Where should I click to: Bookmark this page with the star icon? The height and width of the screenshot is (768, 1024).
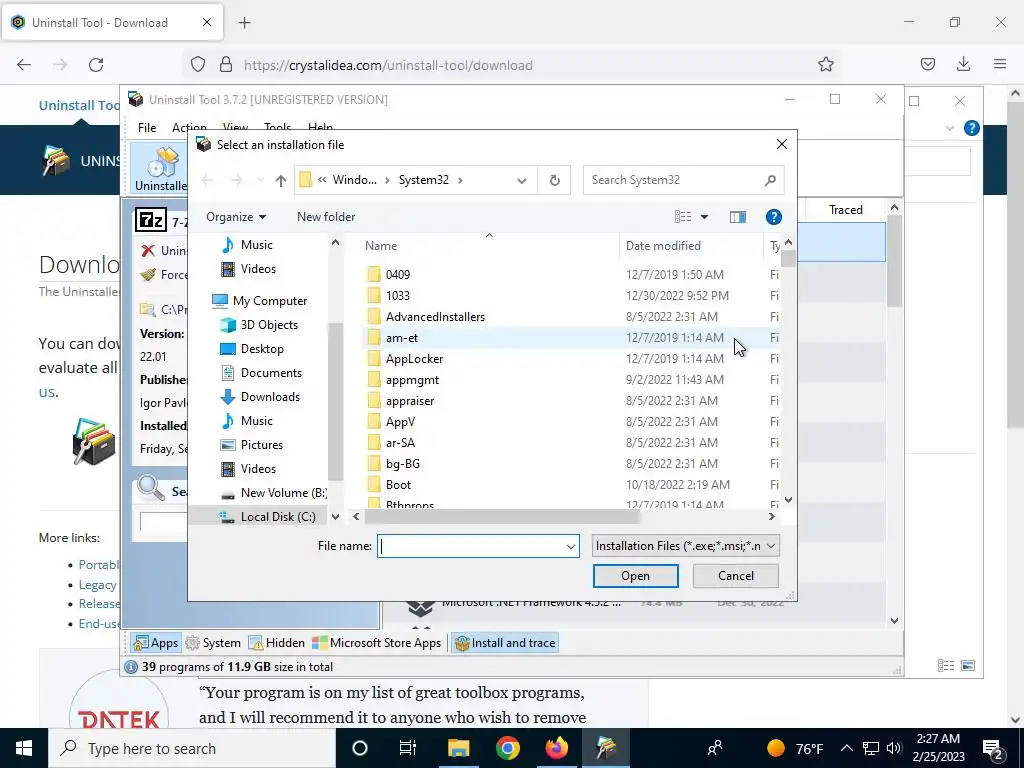825,65
